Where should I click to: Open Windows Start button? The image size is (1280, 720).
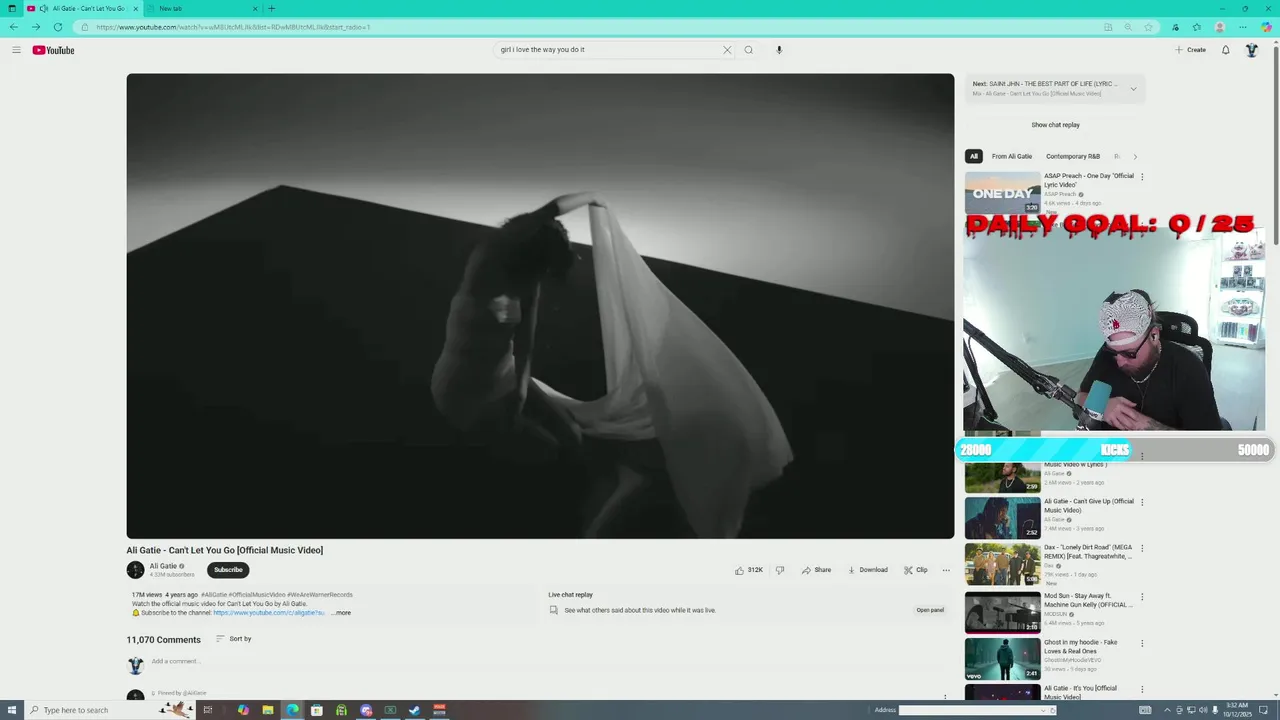click(x=12, y=710)
